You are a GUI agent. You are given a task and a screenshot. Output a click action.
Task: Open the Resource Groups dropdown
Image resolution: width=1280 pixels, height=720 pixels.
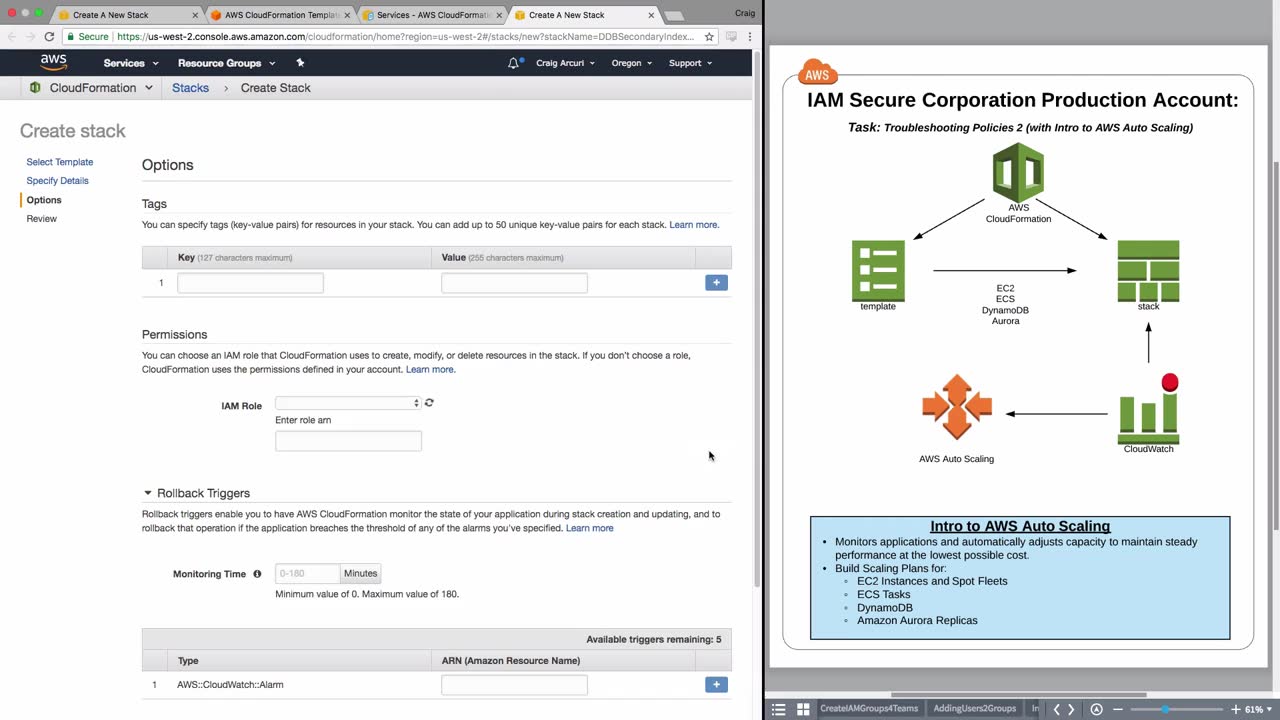point(226,63)
